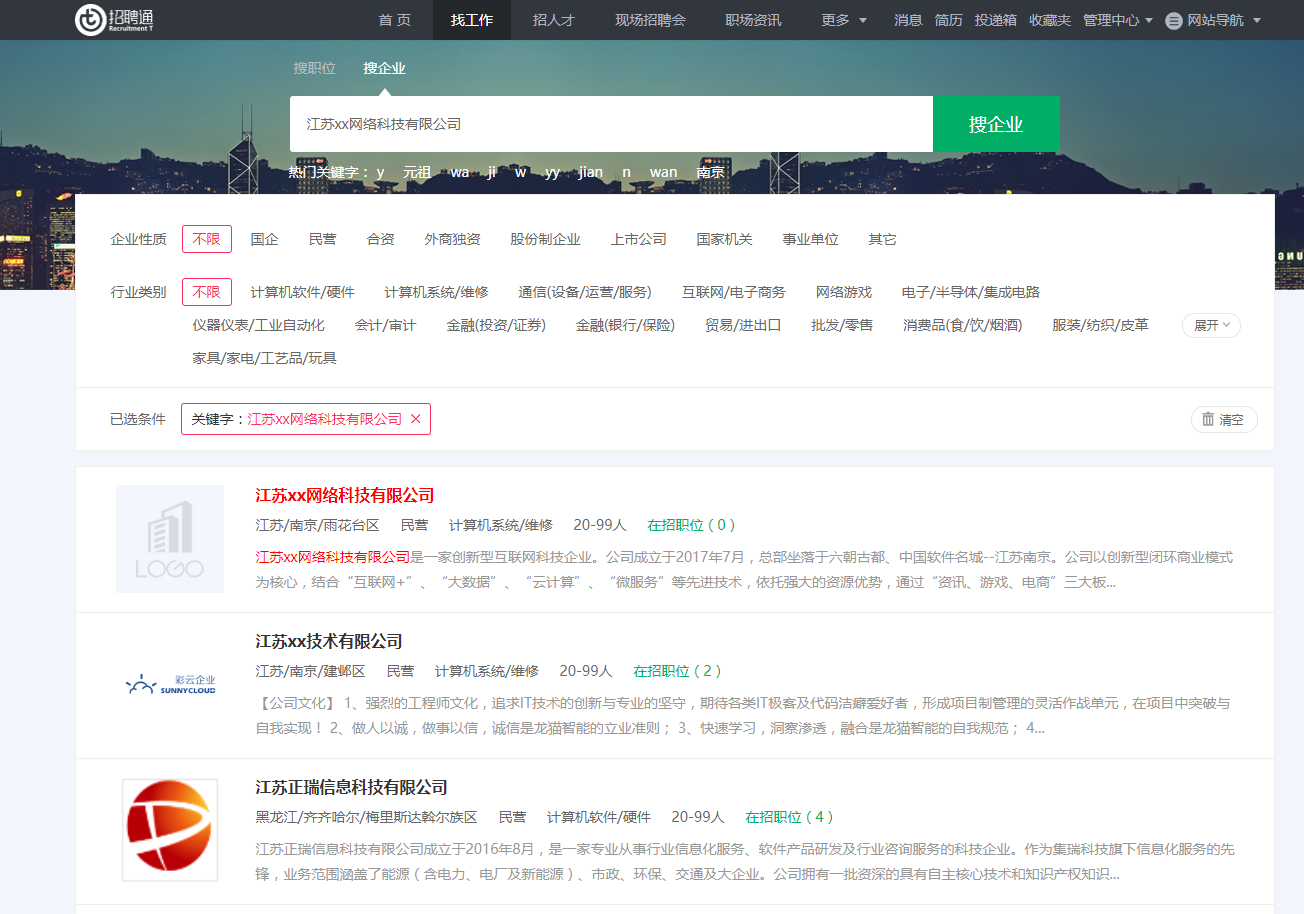Click the 招聘通 site logo
Screen dimensions: 1304x914
[x=115, y=19]
